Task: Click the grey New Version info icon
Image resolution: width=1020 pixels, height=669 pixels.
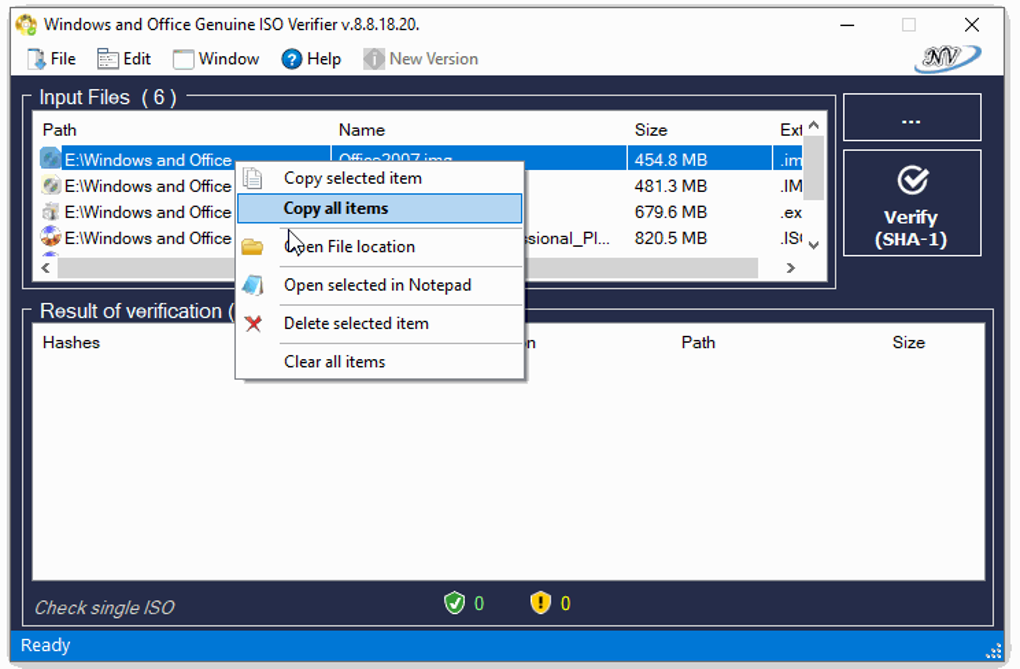Action: [373, 59]
